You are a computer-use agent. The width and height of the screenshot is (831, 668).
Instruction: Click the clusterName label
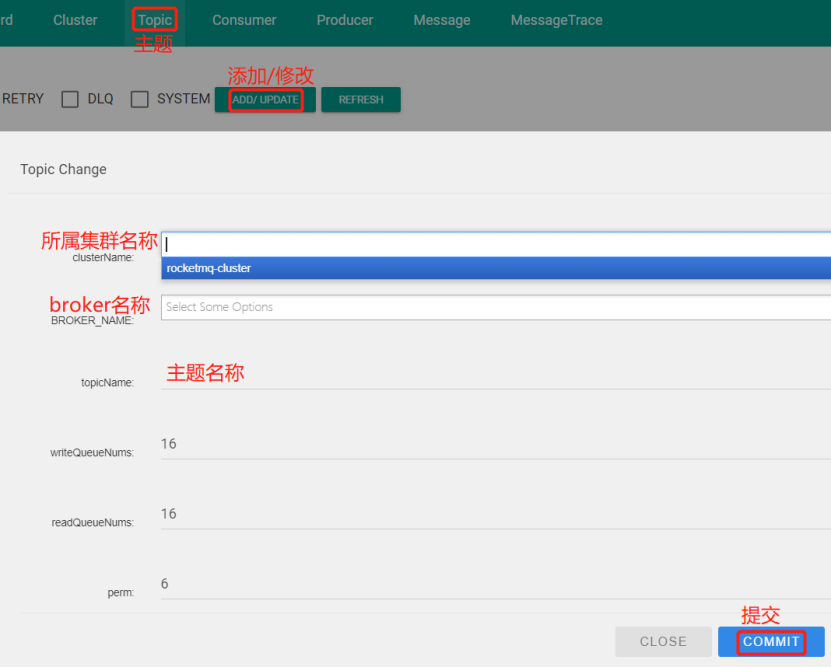(103, 258)
